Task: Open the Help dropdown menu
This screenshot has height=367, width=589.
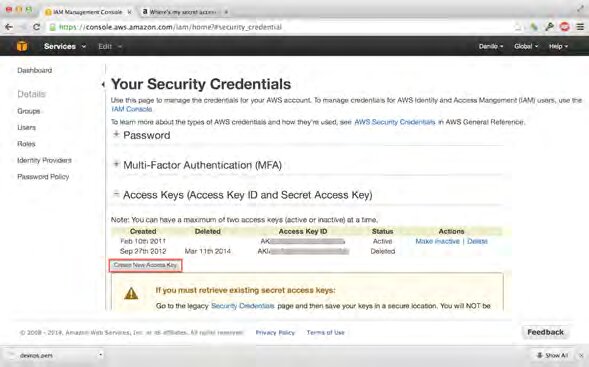Action: (x=558, y=46)
